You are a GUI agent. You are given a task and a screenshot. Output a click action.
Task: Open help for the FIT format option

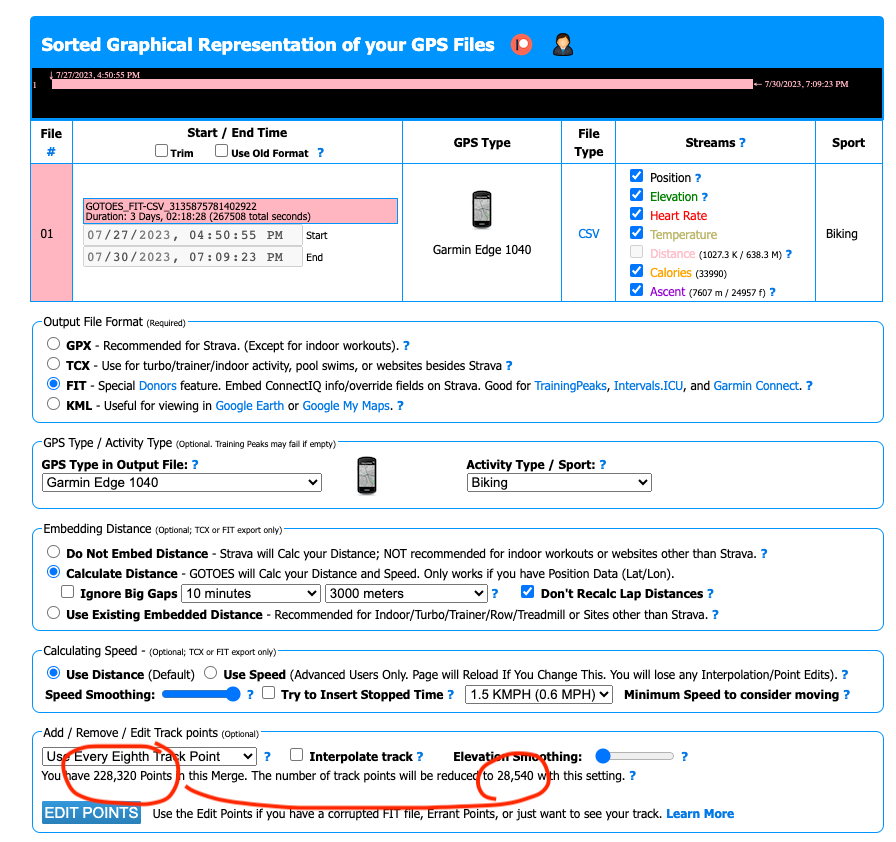(809, 386)
